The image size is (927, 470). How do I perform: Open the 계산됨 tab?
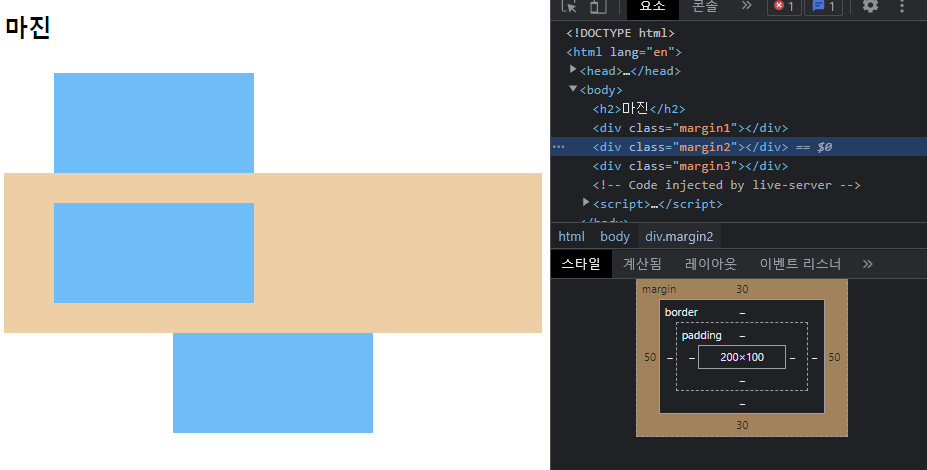click(x=642, y=264)
